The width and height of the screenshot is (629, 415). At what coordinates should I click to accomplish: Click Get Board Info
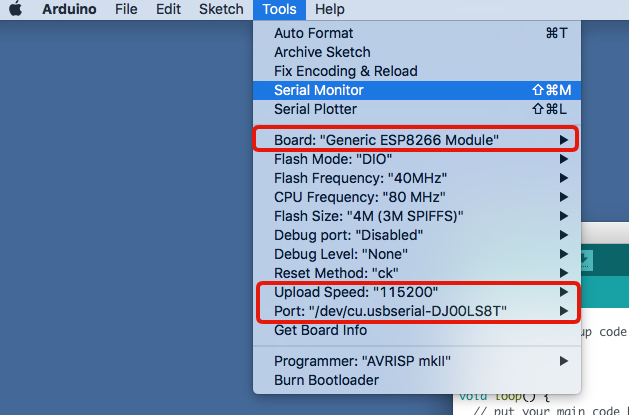tap(417, 330)
